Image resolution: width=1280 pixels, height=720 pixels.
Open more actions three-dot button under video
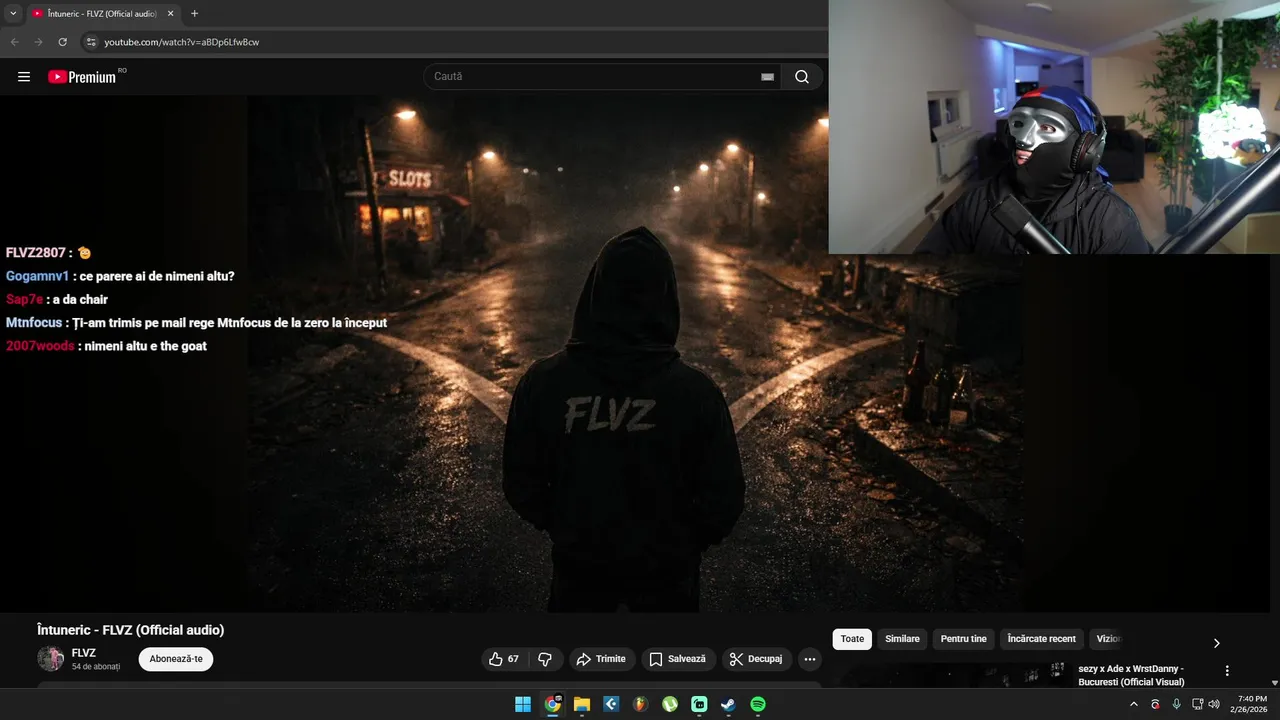click(x=810, y=659)
